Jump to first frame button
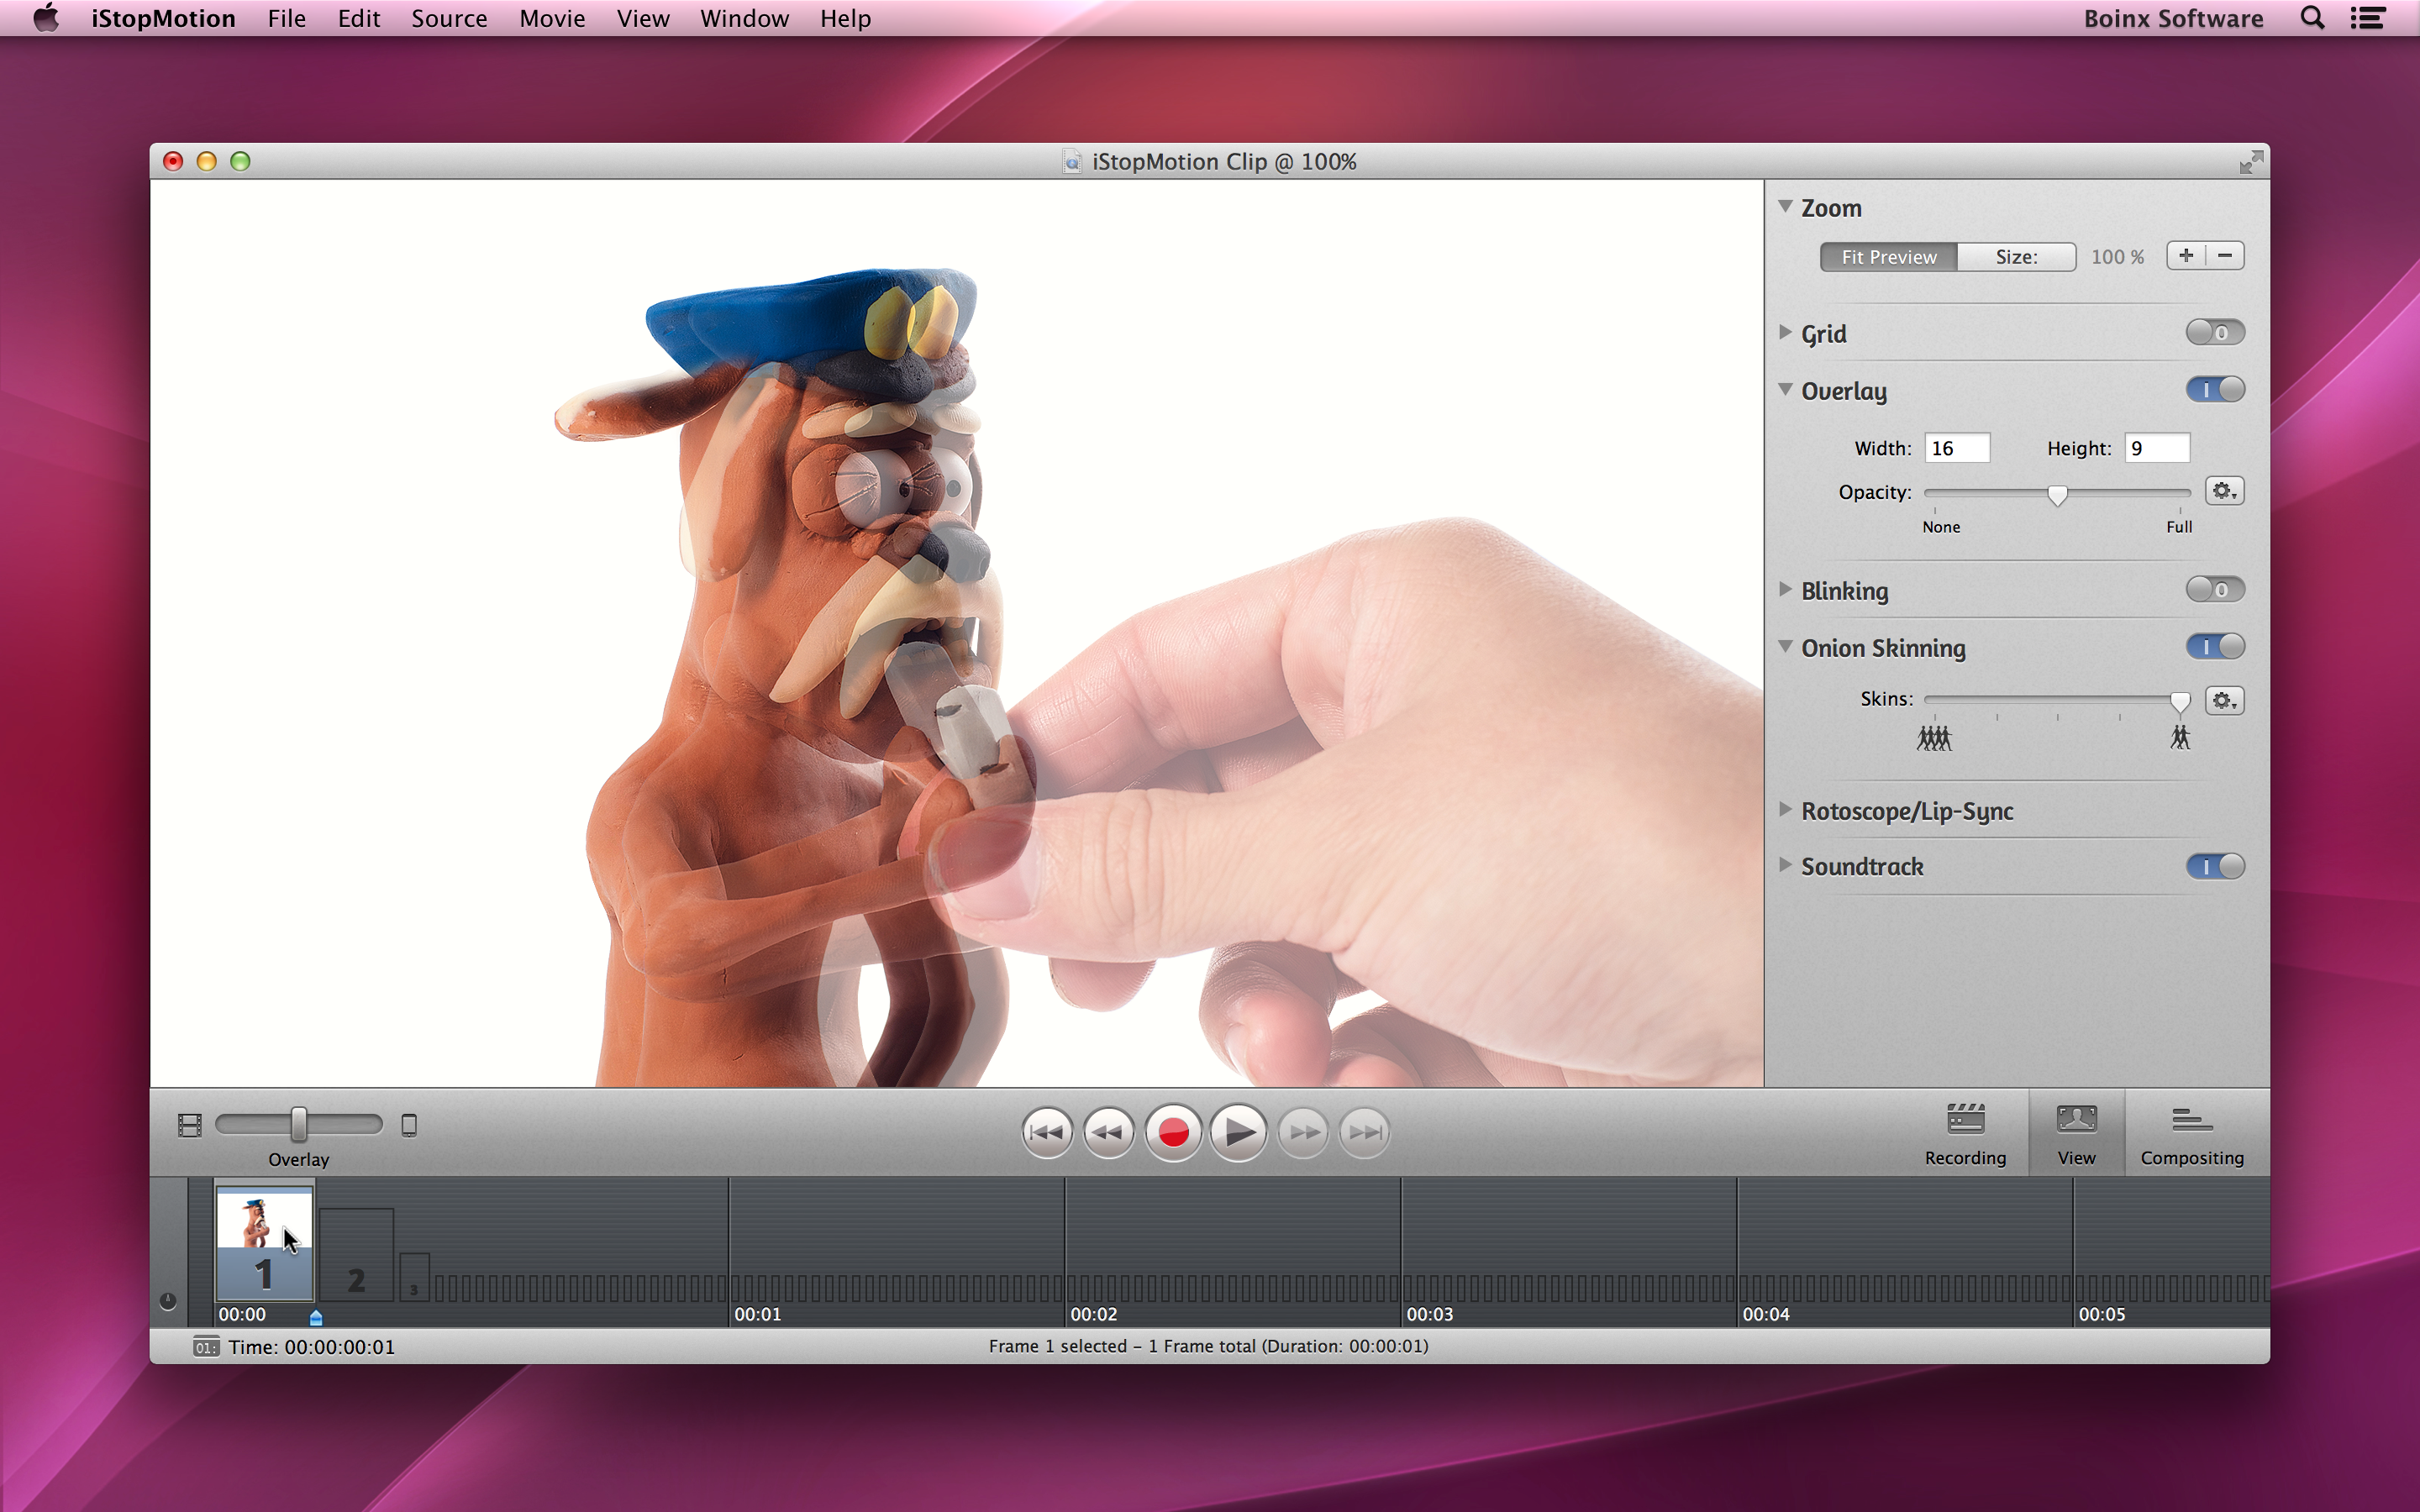The height and width of the screenshot is (1512, 2420). click(x=1047, y=1132)
